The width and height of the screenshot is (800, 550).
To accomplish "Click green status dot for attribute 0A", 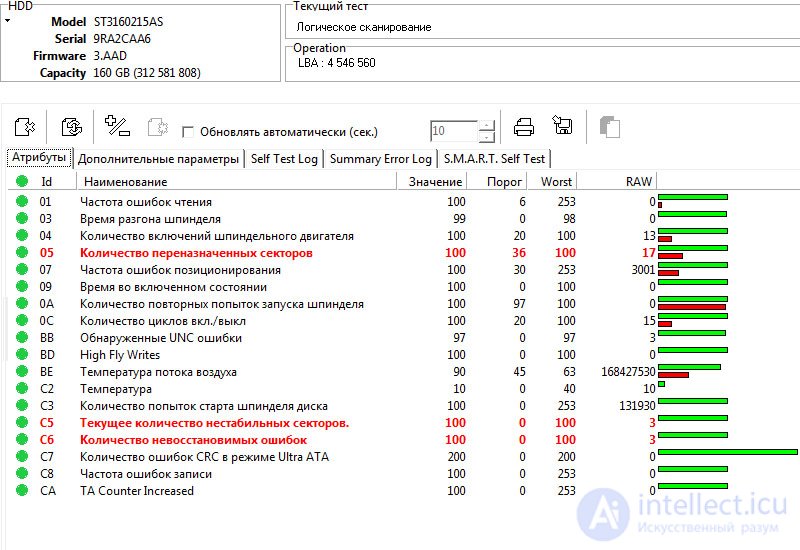I will [x=21, y=303].
